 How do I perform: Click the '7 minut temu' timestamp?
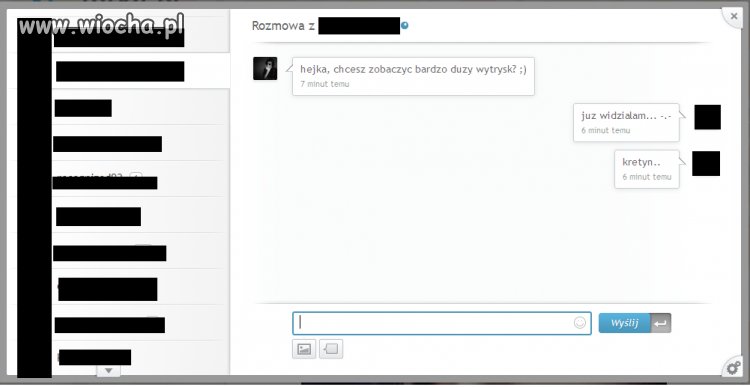click(x=325, y=84)
